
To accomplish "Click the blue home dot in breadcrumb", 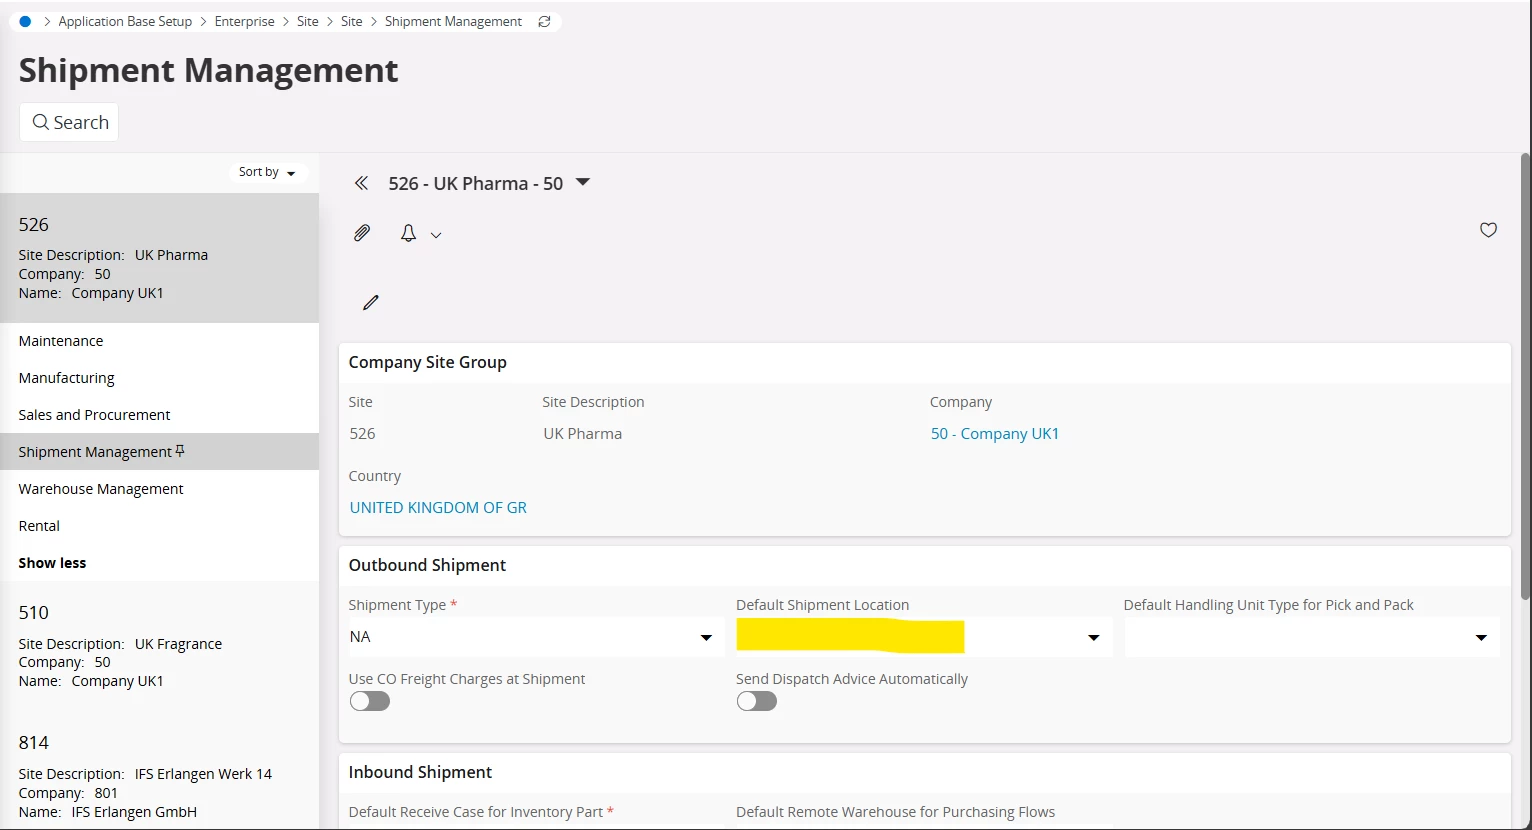I will 26,21.
